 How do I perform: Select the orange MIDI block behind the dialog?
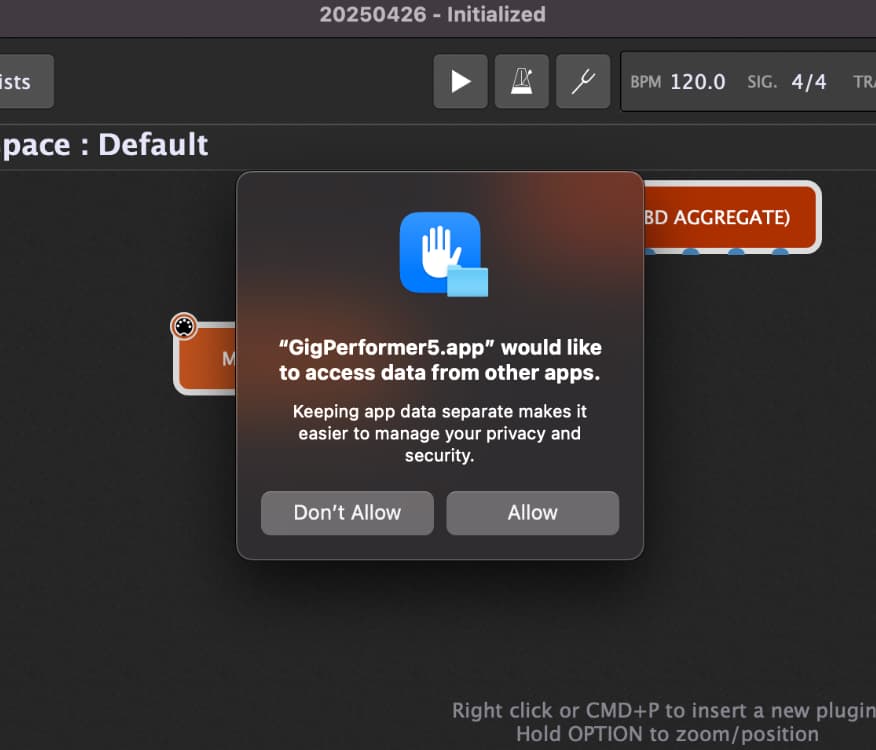point(206,359)
